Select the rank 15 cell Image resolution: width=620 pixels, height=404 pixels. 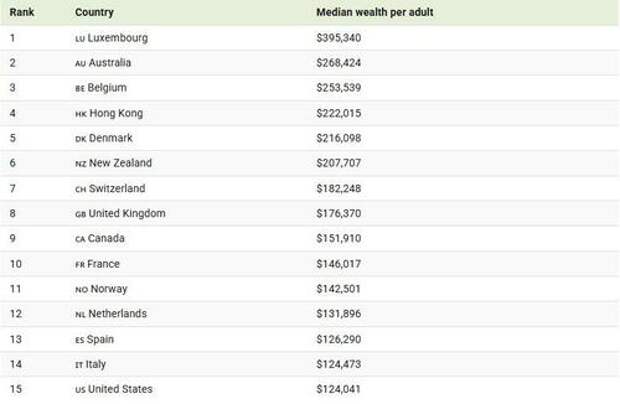pyautogui.click(x=14, y=389)
